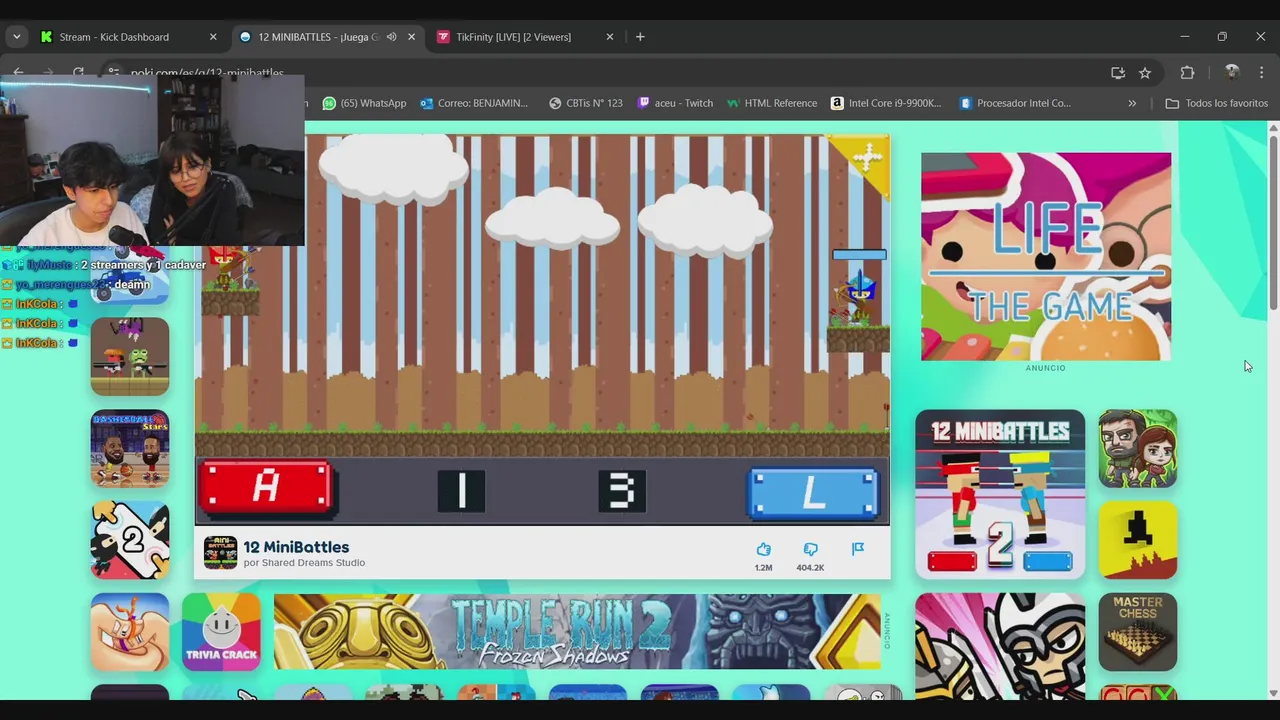Open Trivia Crack game thumbnail
1280x720 pixels.
coord(221,632)
